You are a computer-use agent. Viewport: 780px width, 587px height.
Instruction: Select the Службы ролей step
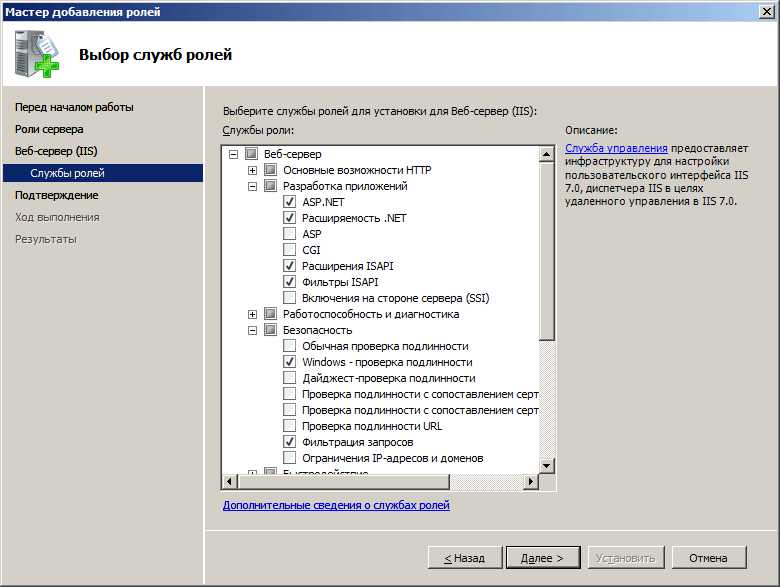point(103,173)
